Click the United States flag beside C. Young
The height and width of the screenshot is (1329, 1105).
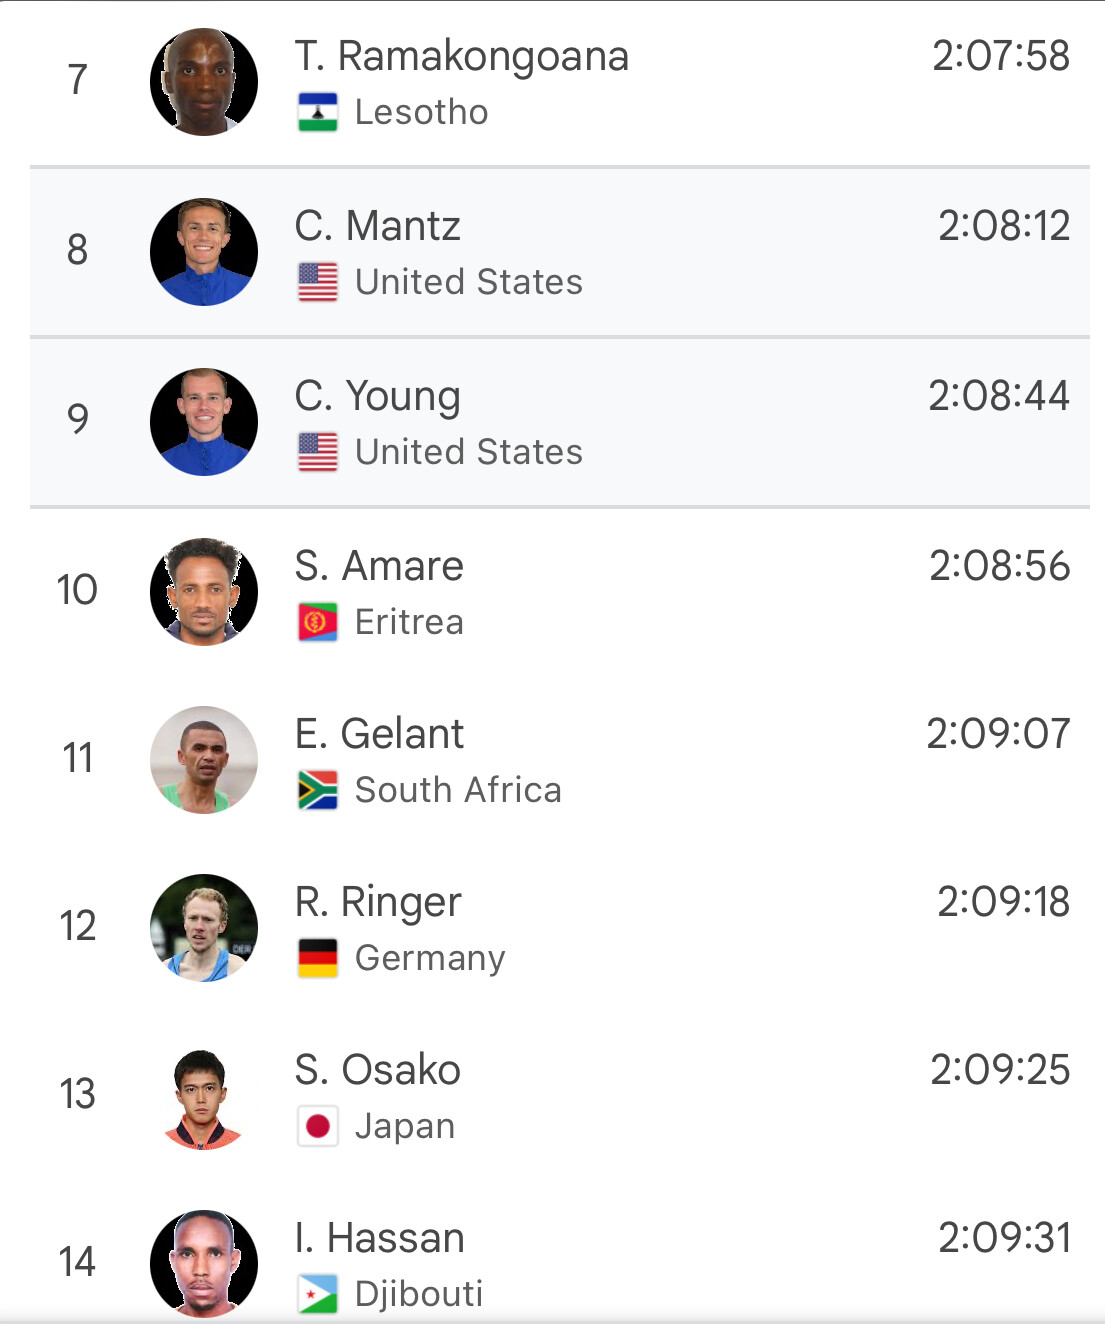(x=318, y=452)
